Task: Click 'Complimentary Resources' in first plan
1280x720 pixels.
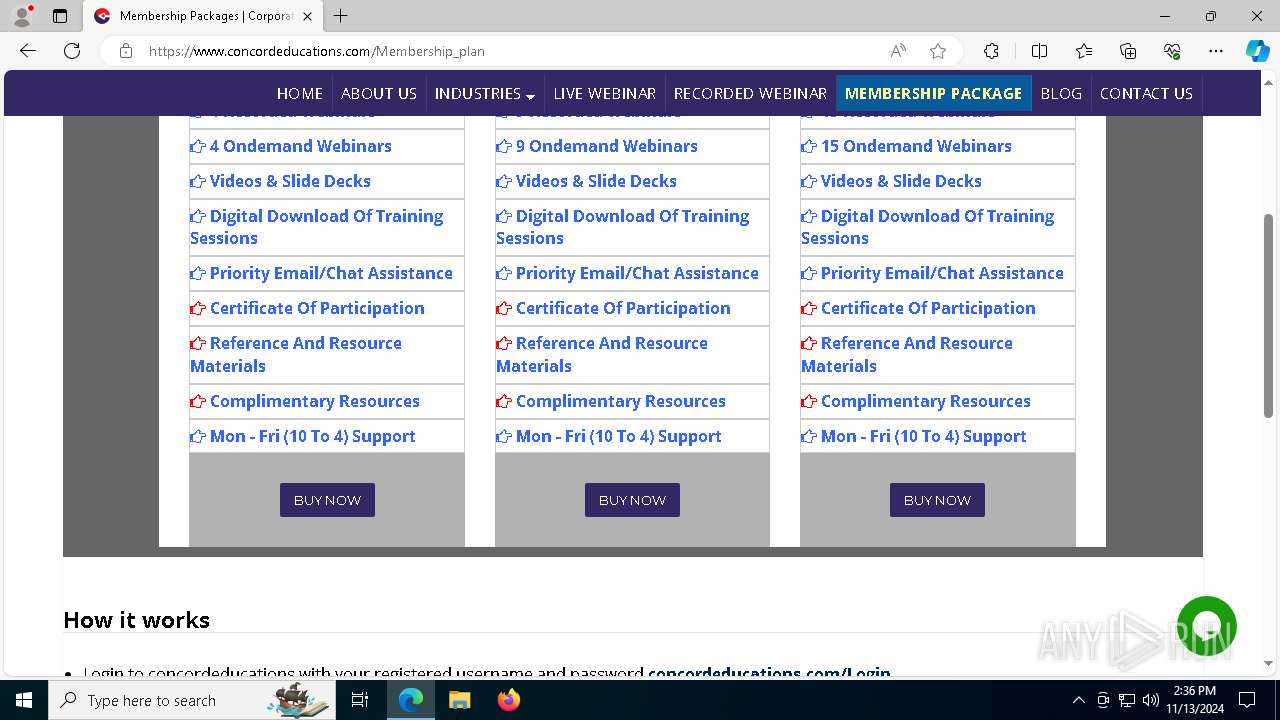Action: (314, 401)
